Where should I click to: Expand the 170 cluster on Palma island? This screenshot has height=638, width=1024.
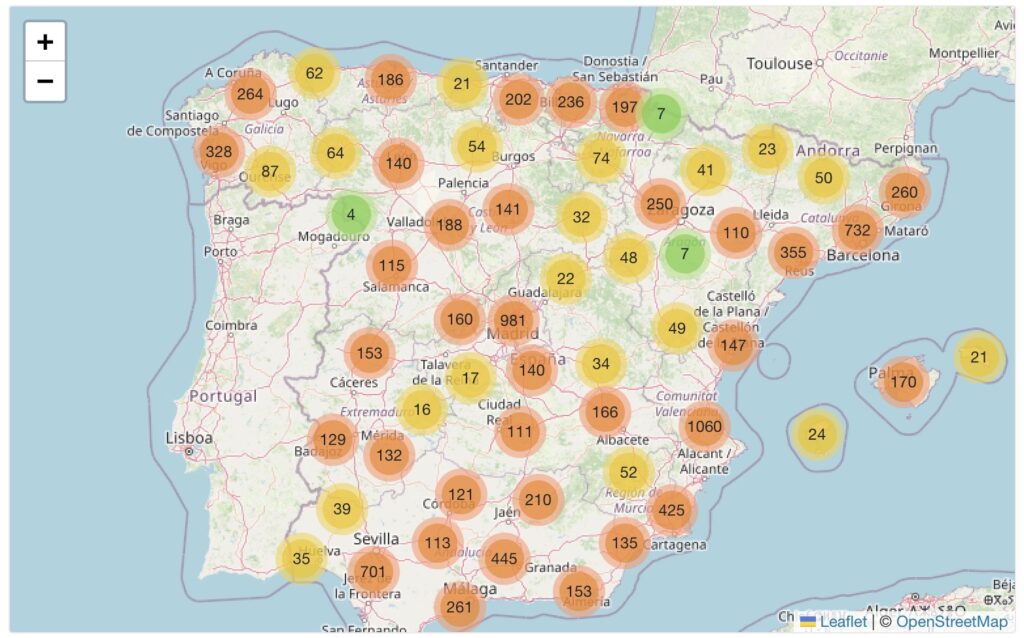coord(903,381)
